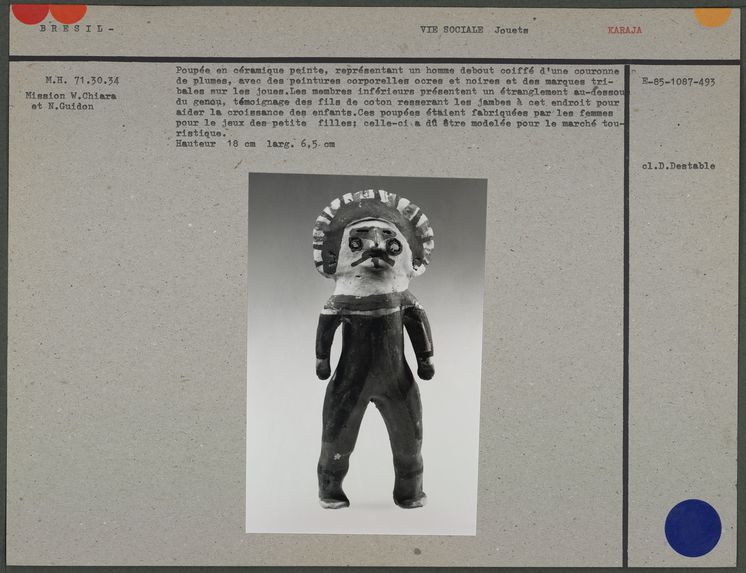Image resolution: width=746 pixels, height=573 pixels.
Task: Click the vertical black divider line
Action: pos(626,300)
